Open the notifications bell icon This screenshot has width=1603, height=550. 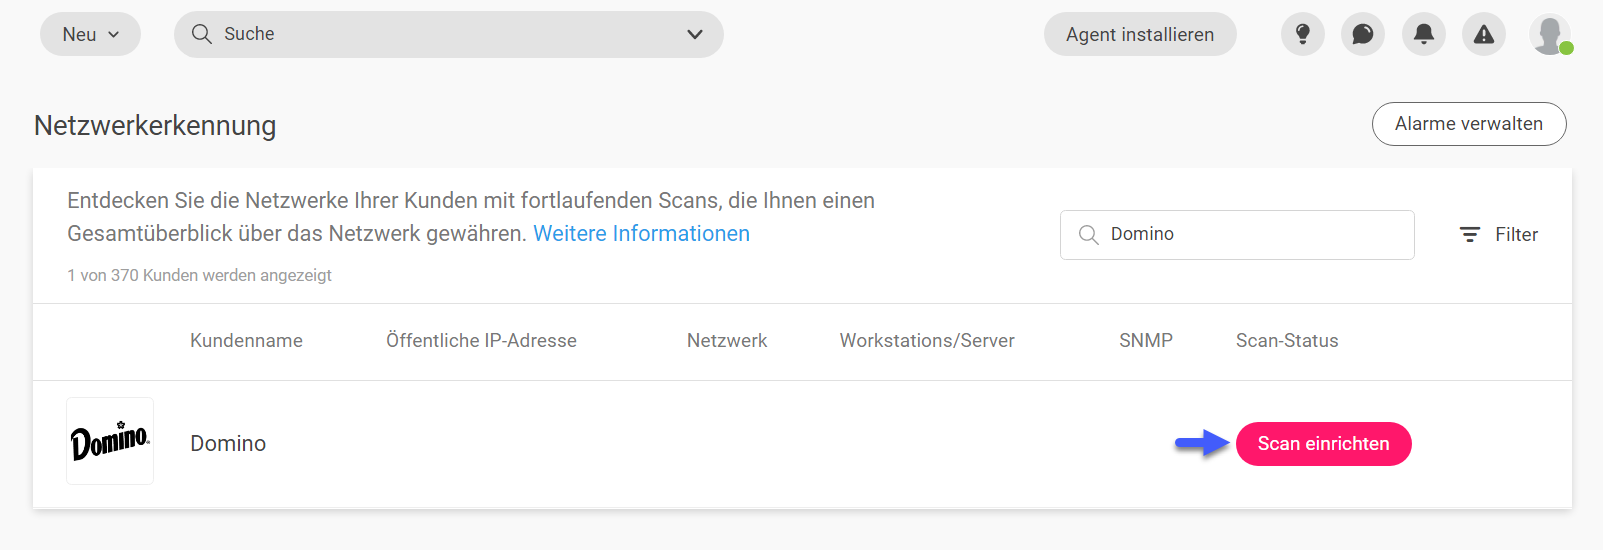[1424, 34]
